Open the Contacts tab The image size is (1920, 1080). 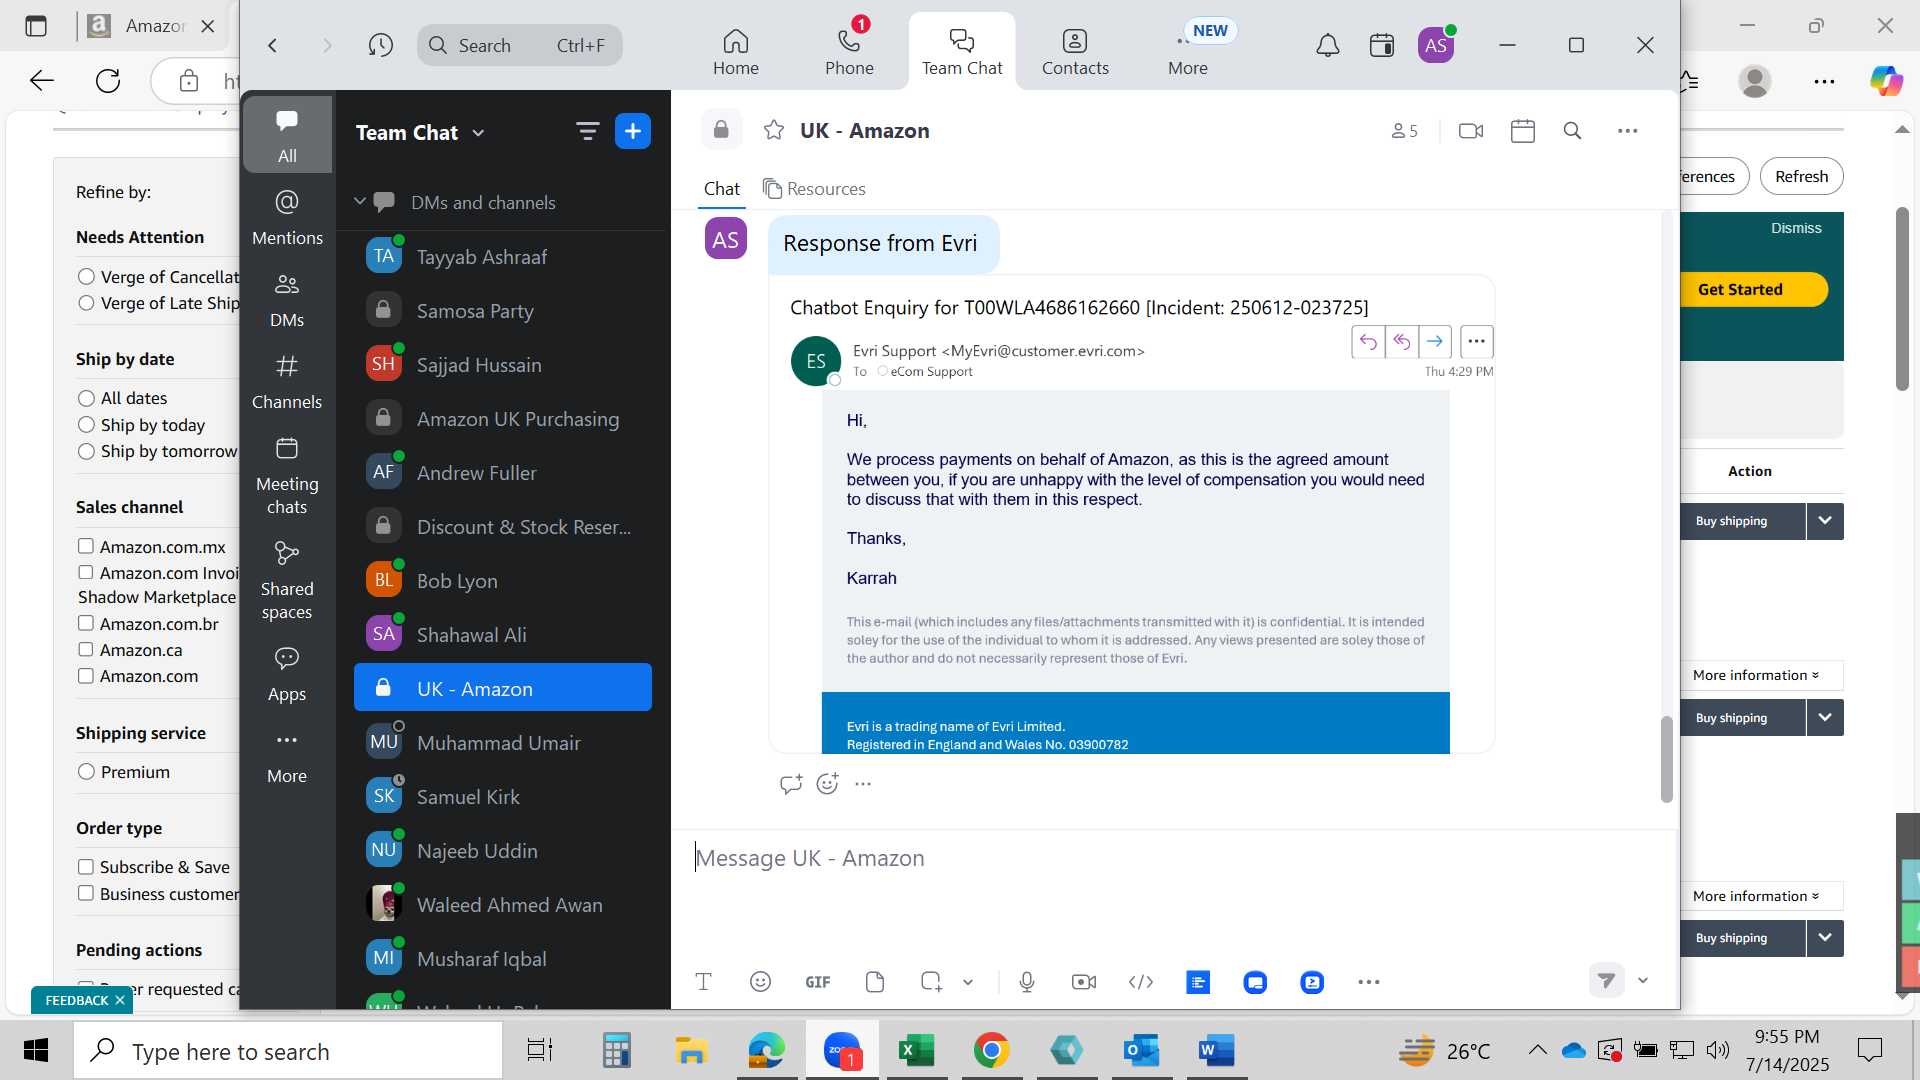tap(1075, 51)
